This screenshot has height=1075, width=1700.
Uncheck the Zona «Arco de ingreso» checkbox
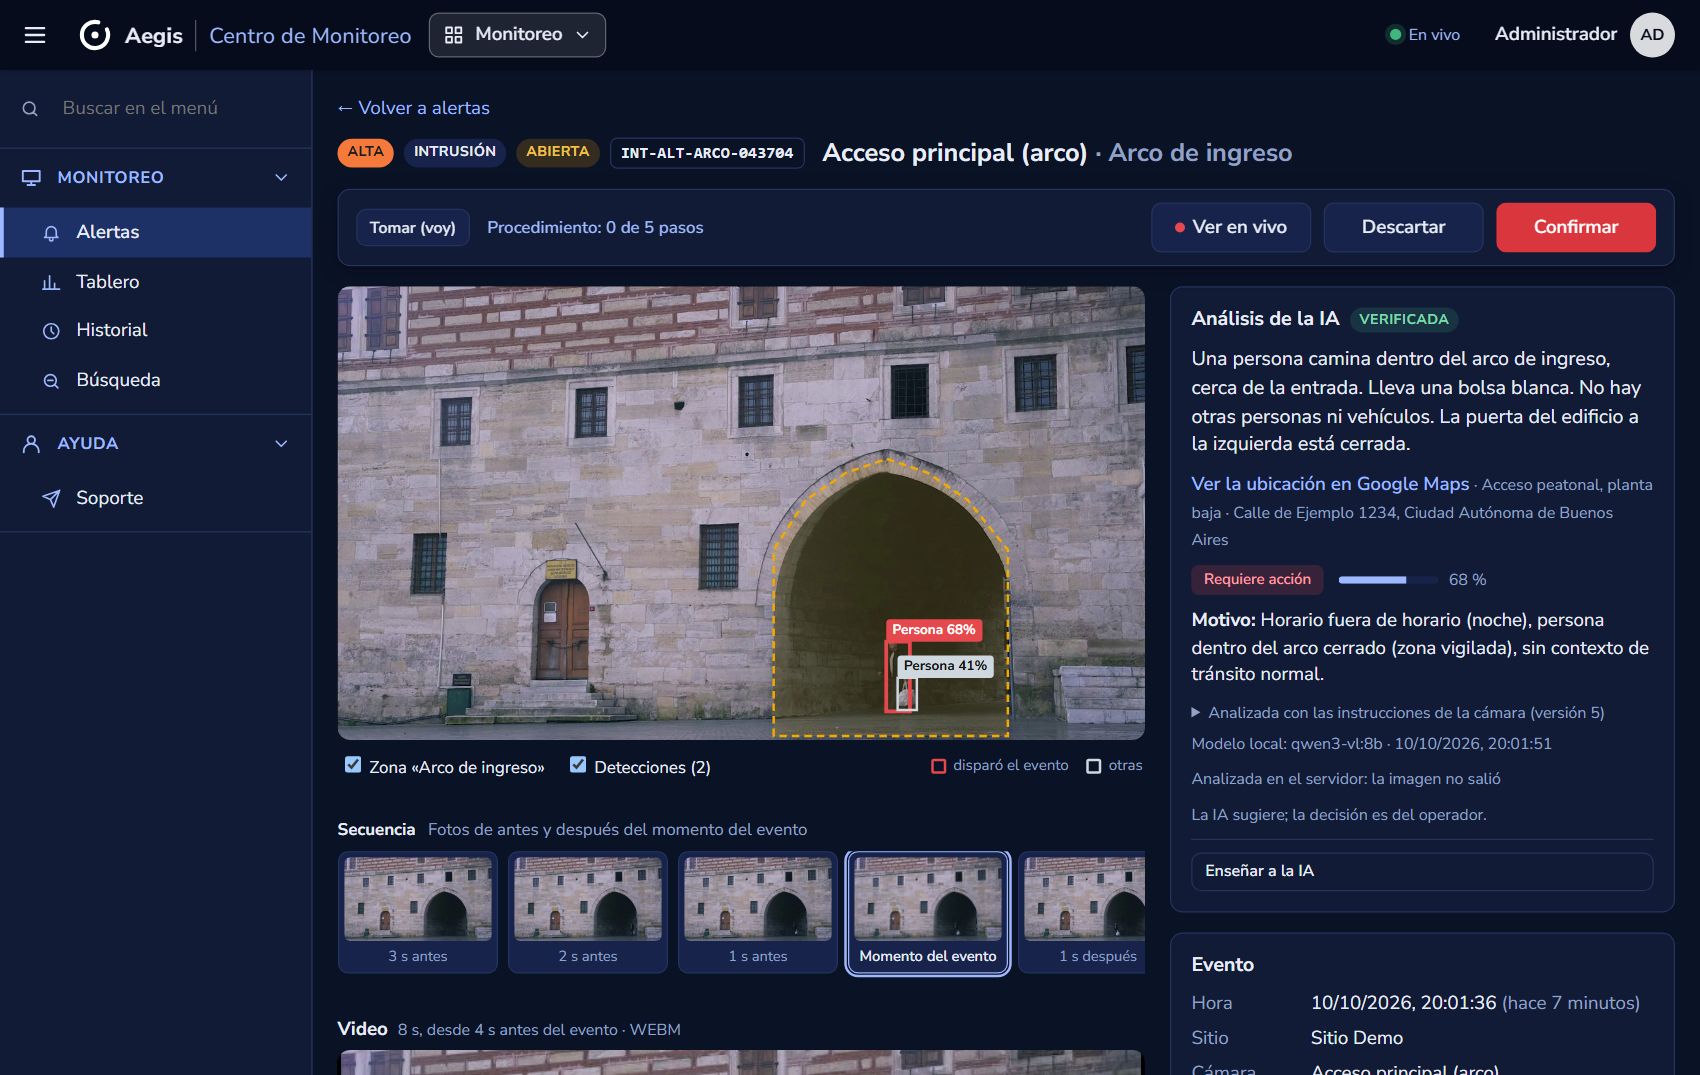point(353,765)
